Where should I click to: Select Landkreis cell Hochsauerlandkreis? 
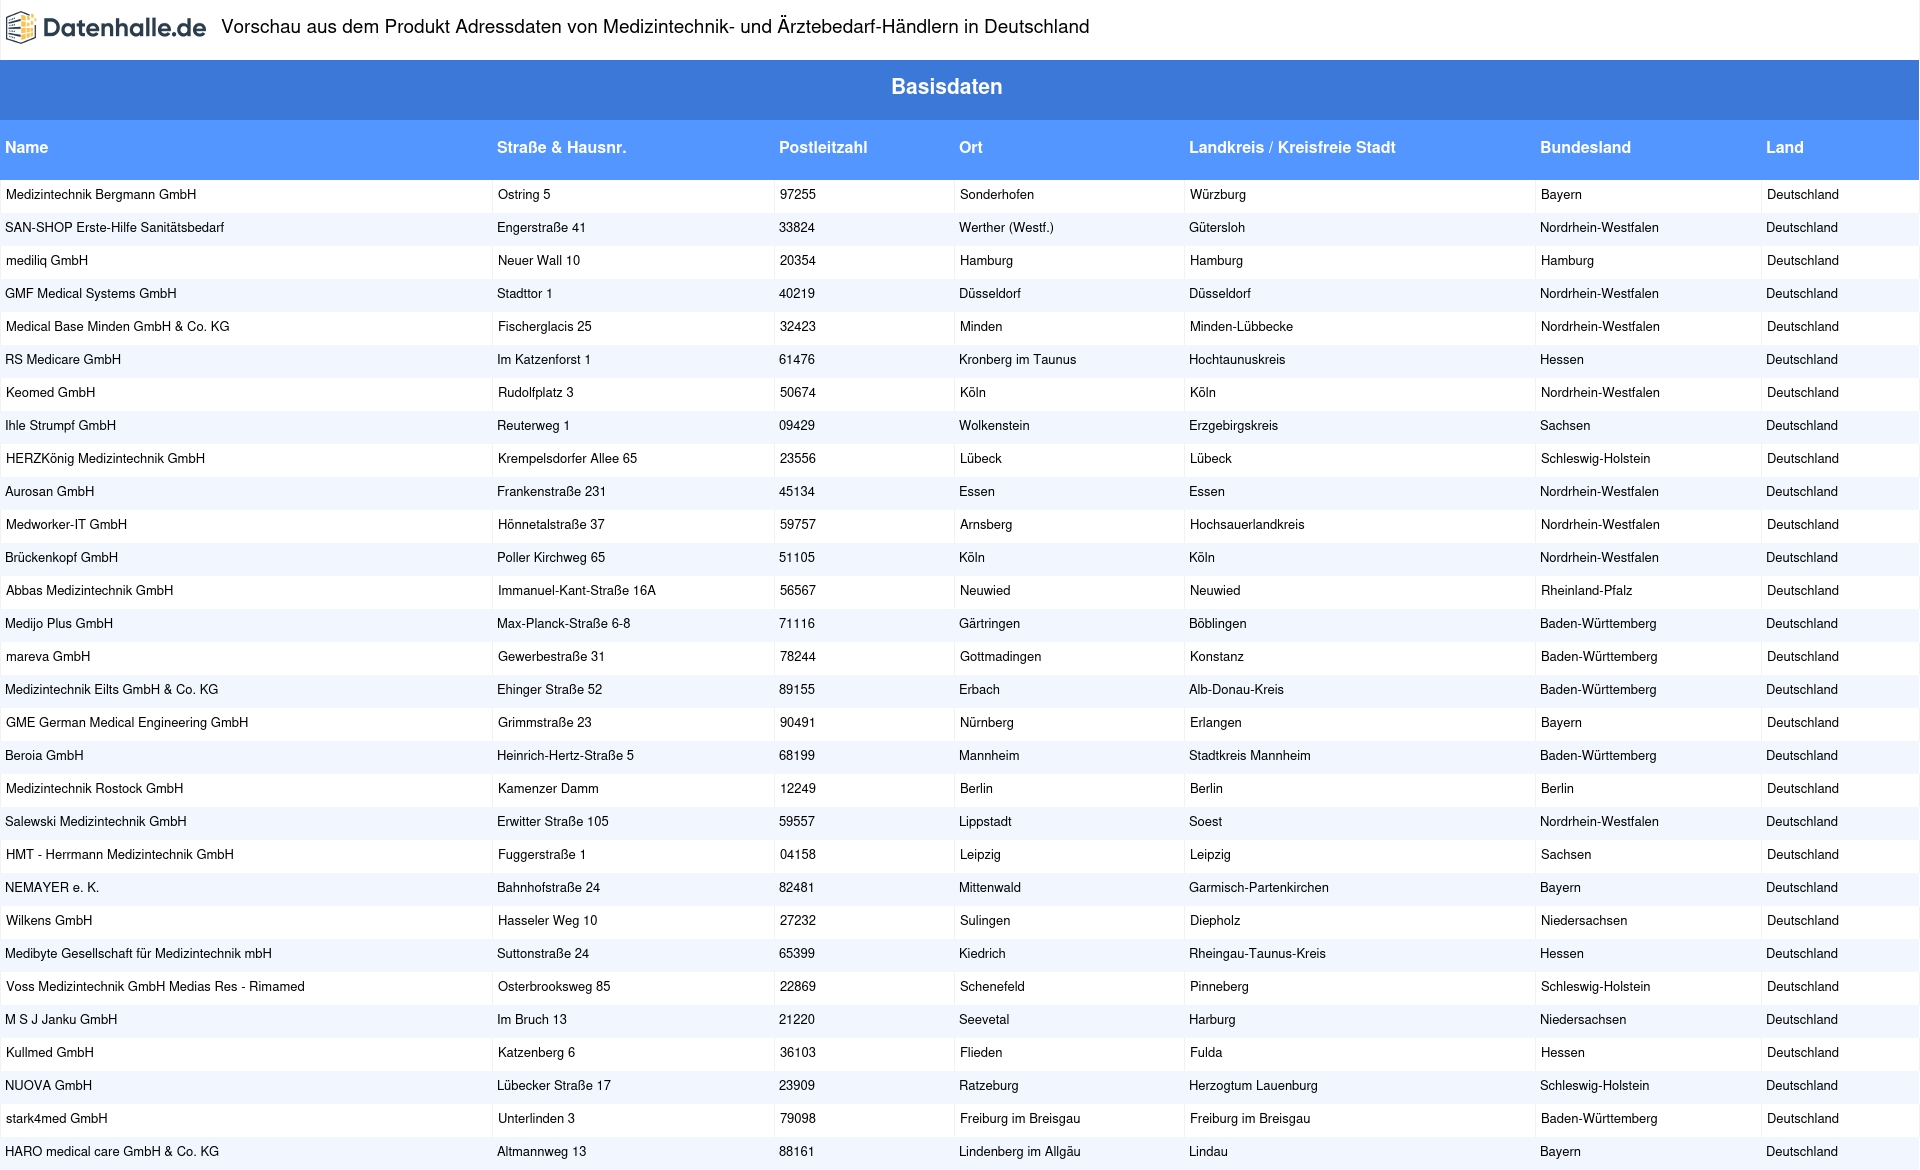coord(1247,525)
